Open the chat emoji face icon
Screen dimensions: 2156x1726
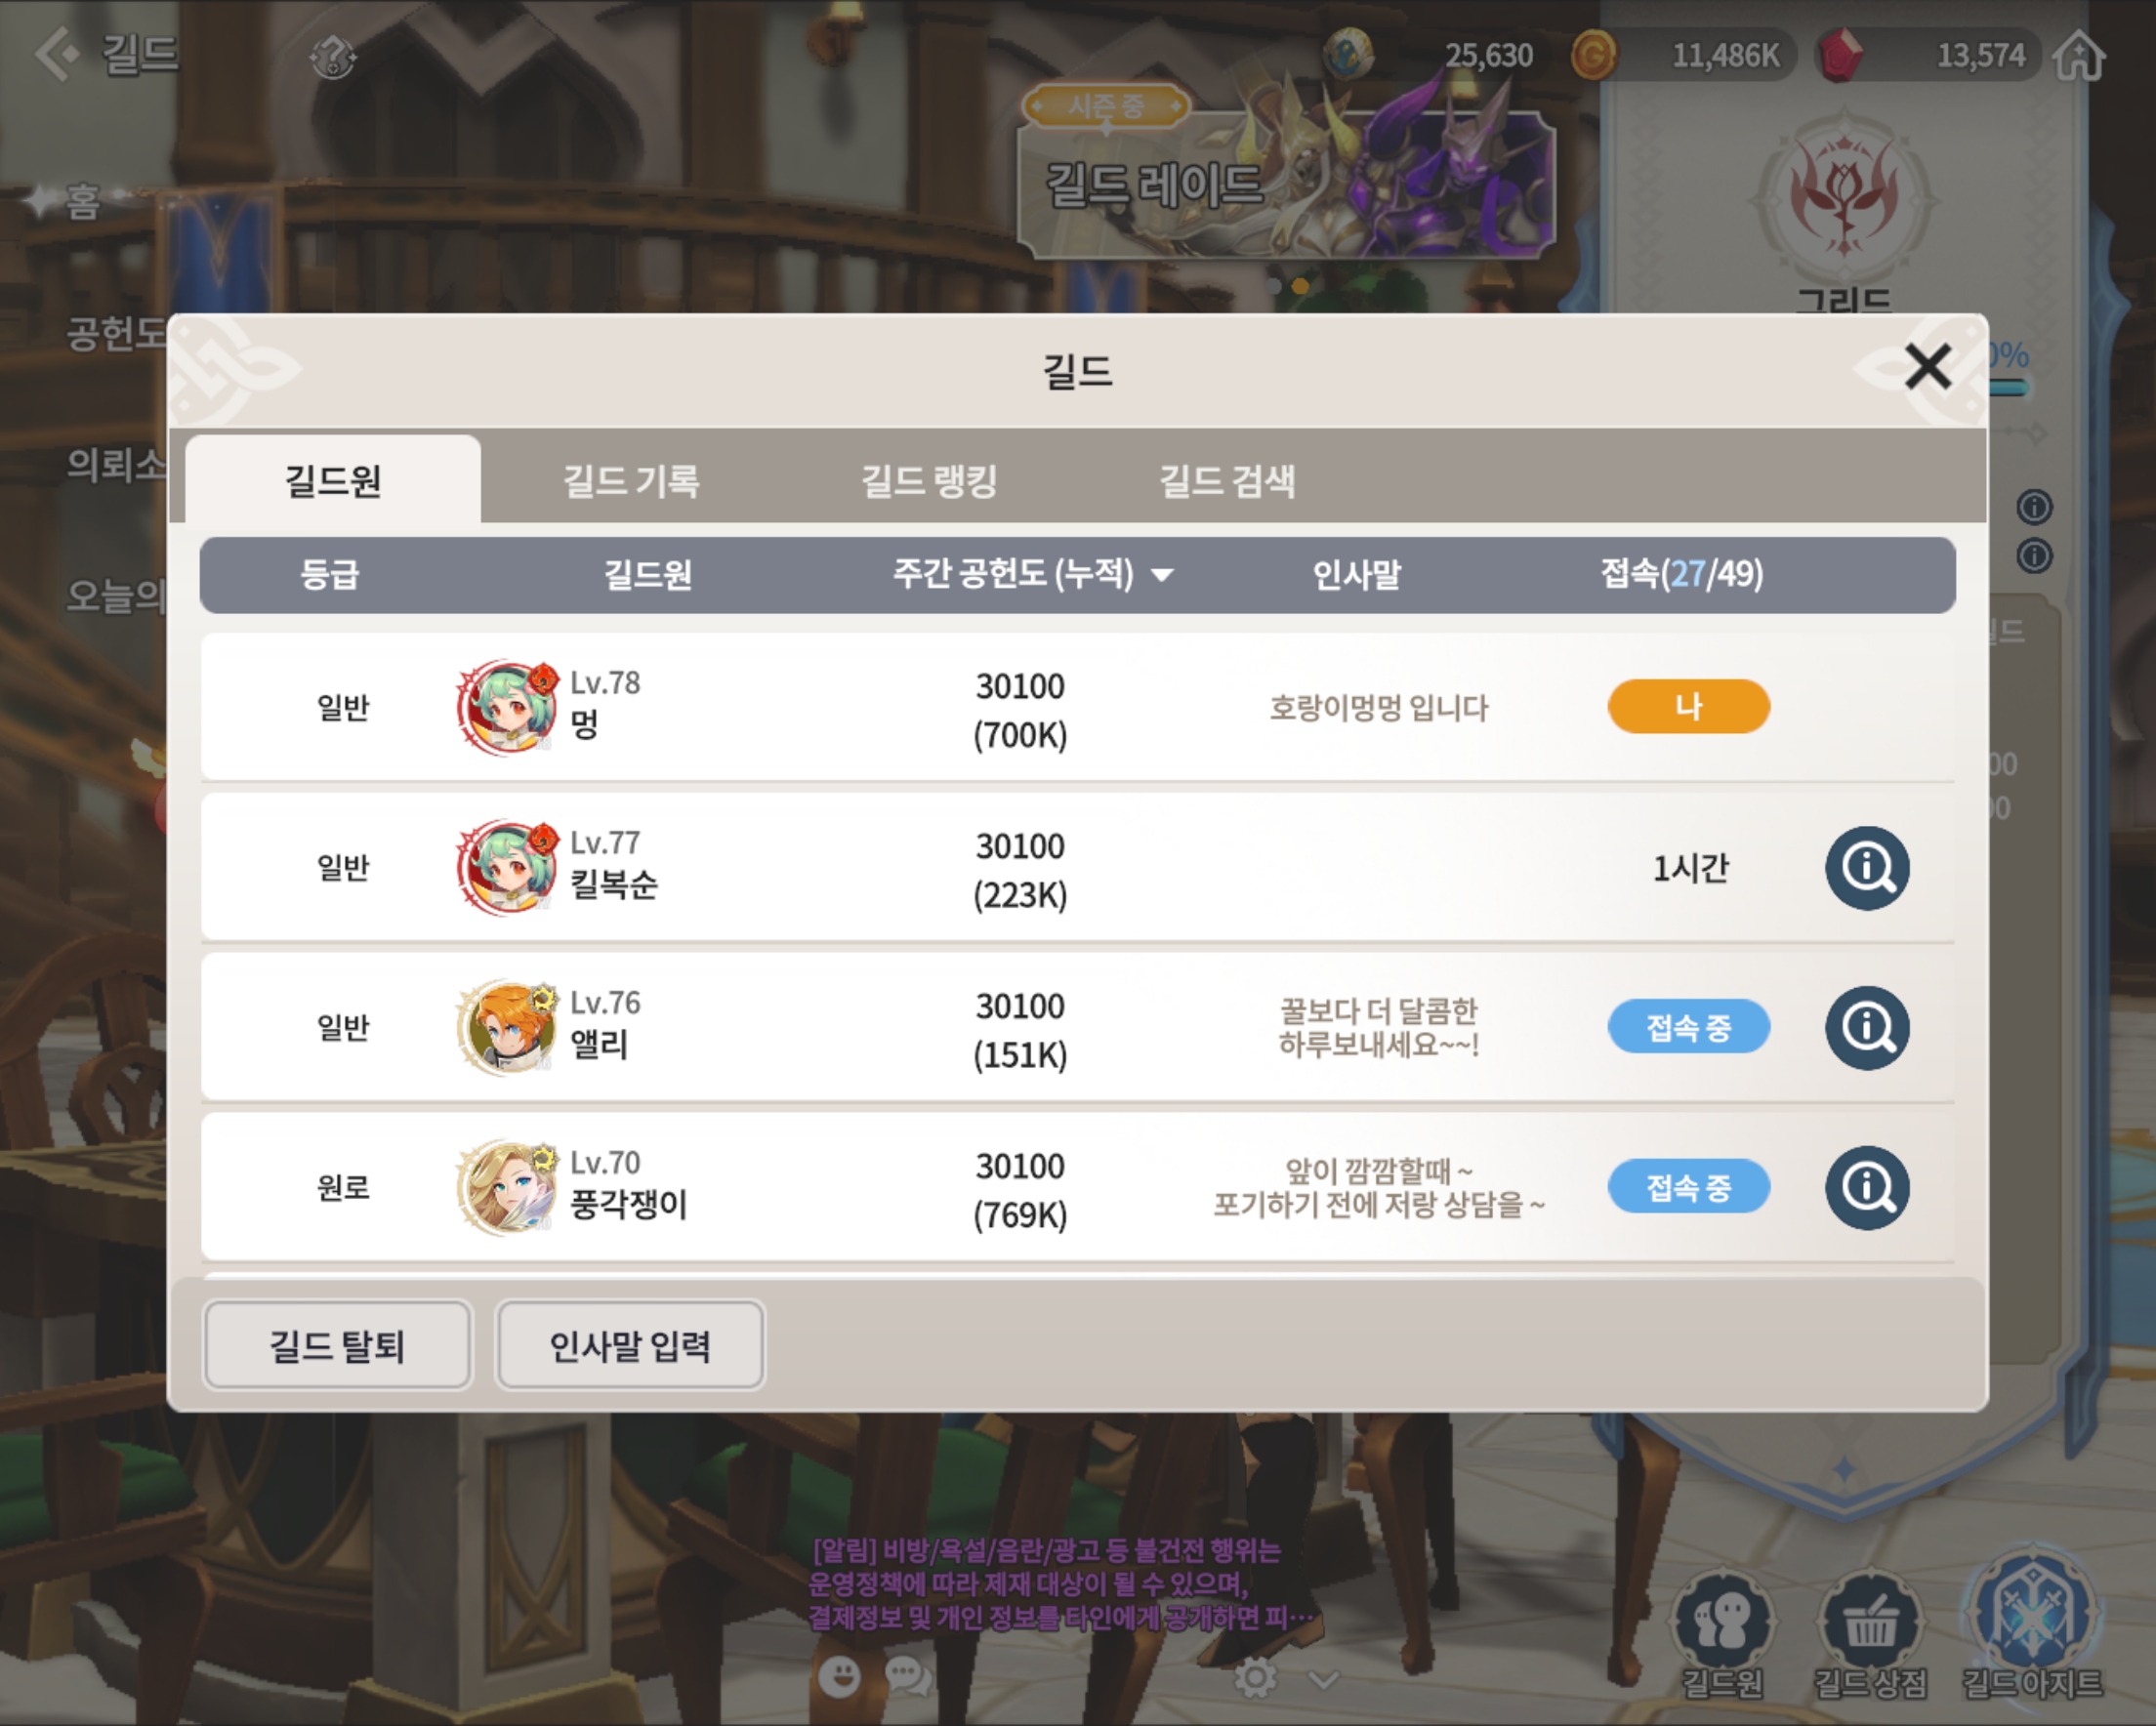[x=839, y=1675]
